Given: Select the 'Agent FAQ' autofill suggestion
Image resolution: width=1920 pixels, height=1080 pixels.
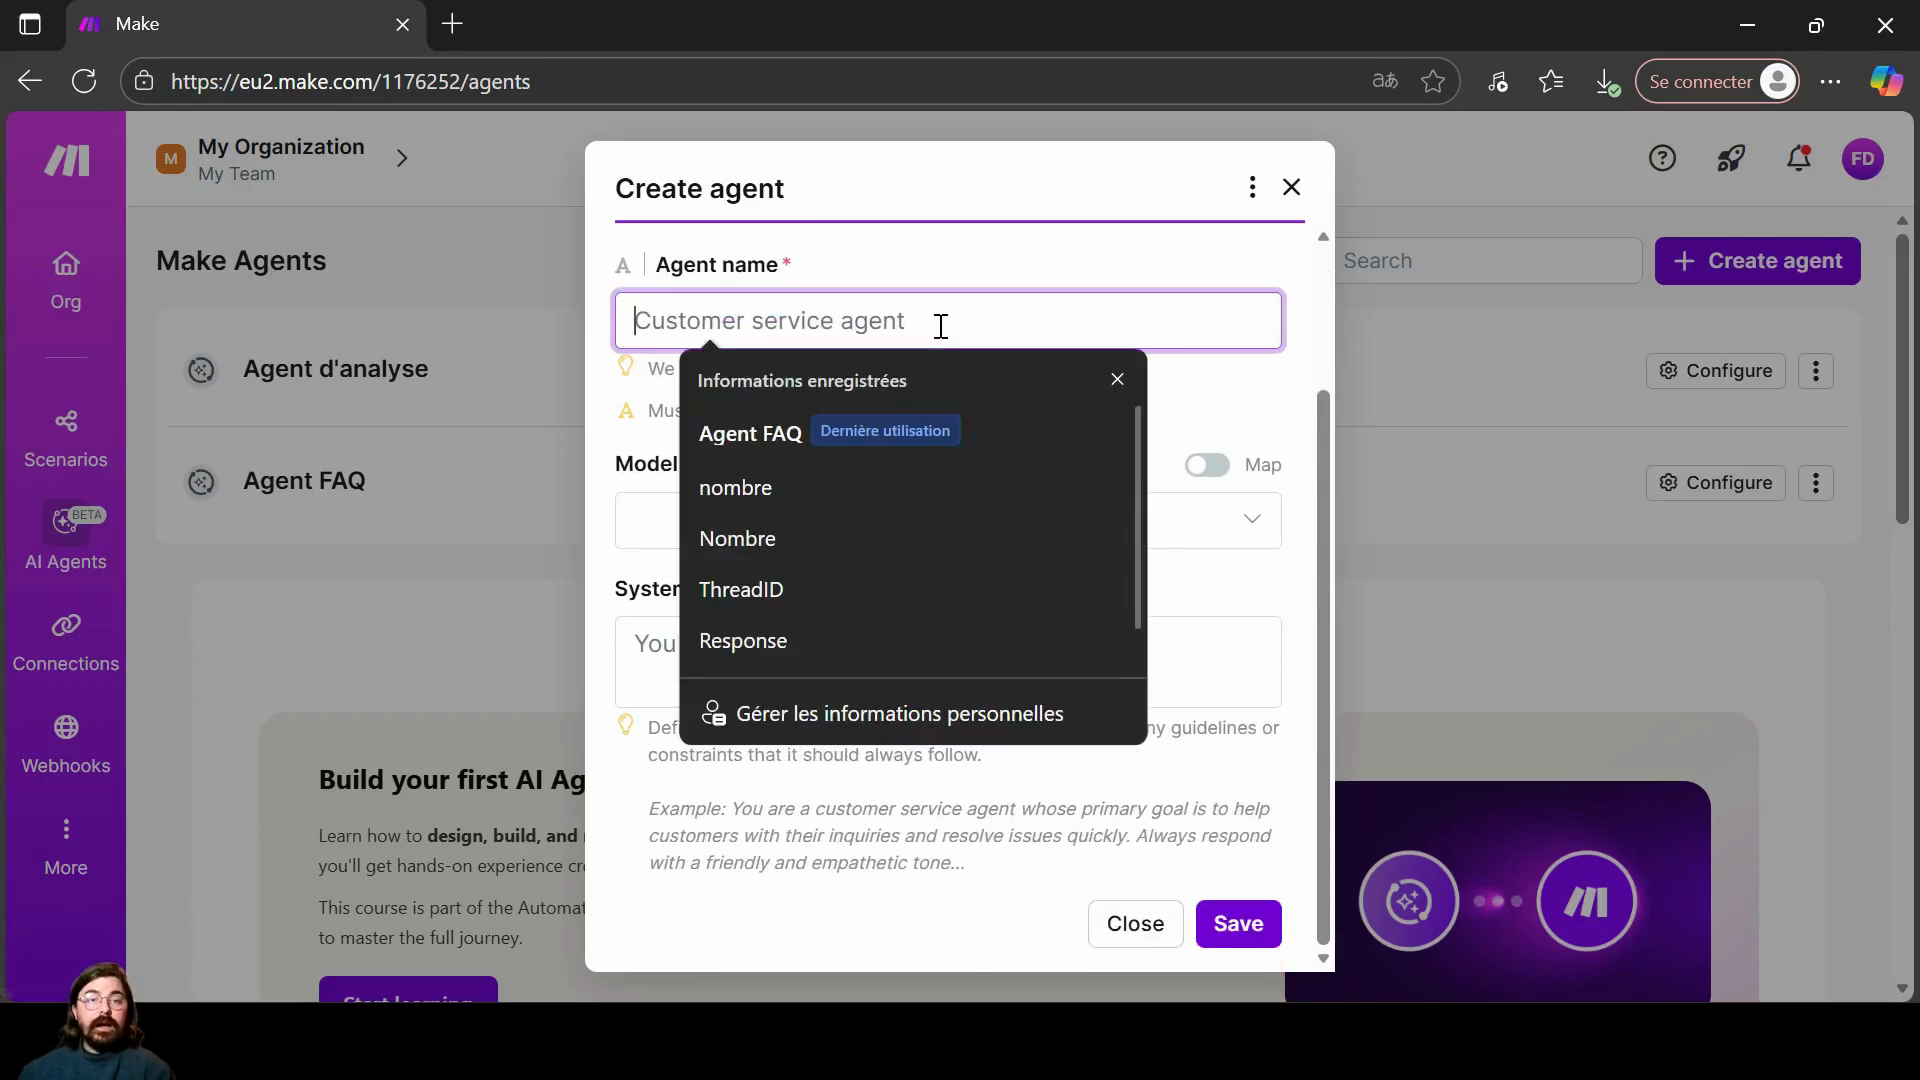Looking at the screenshot, I should (x=750, y=434).
